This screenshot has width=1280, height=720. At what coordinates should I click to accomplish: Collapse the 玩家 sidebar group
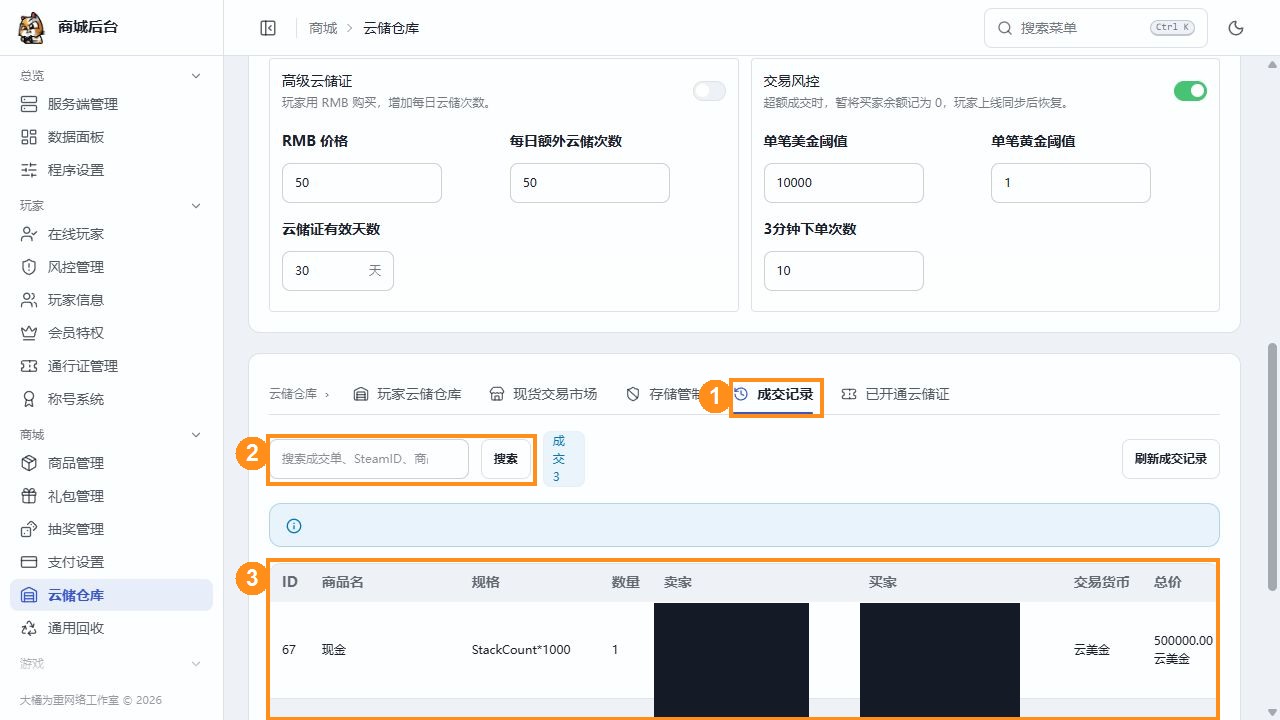point(196,206)
